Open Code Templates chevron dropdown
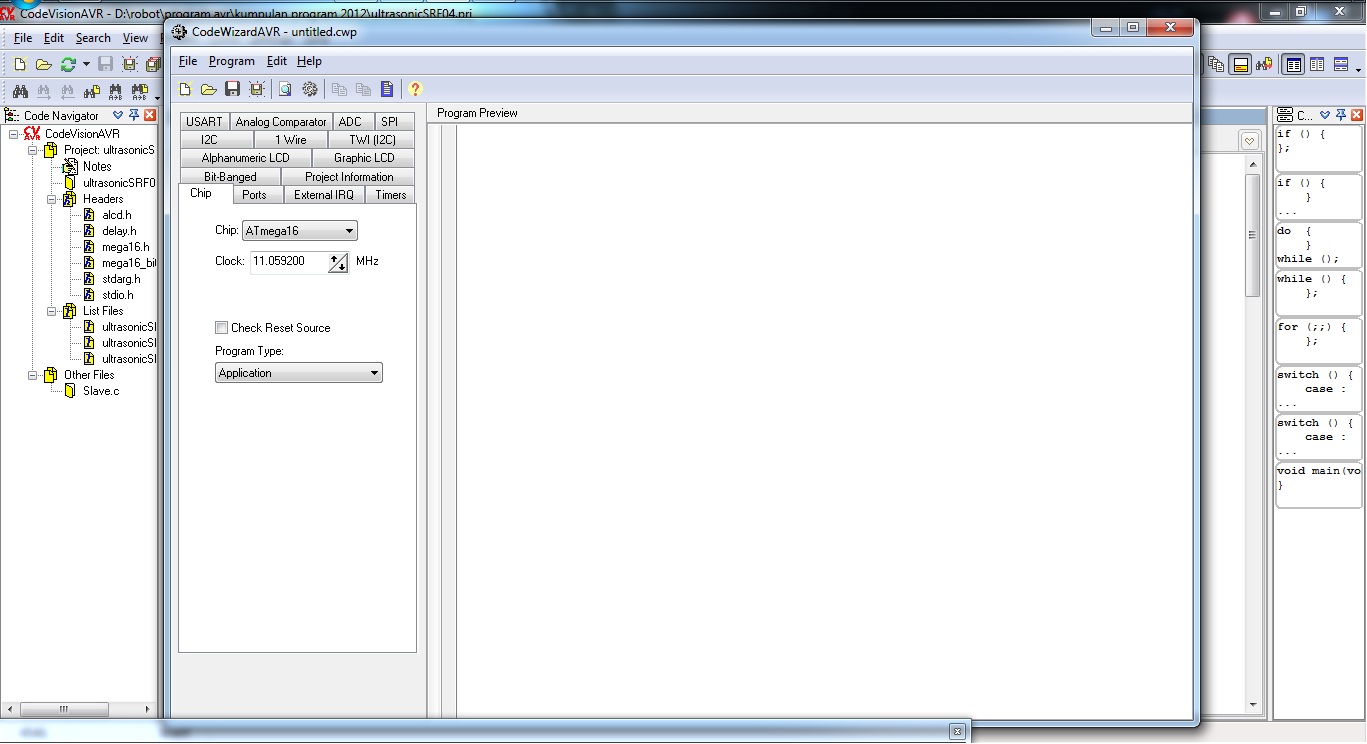1367x744 pixels. pyautogui.click(x=1326, y=115)
